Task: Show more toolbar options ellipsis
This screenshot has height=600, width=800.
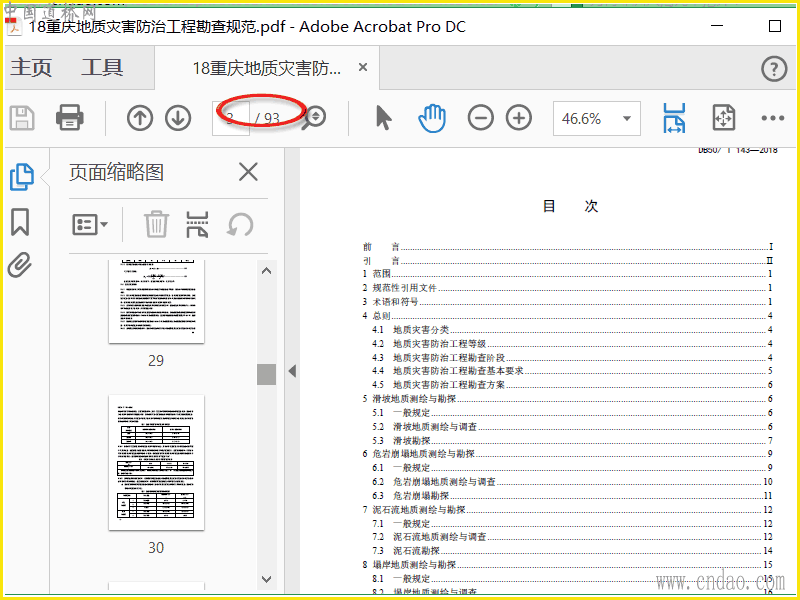Action: point(772,118)
